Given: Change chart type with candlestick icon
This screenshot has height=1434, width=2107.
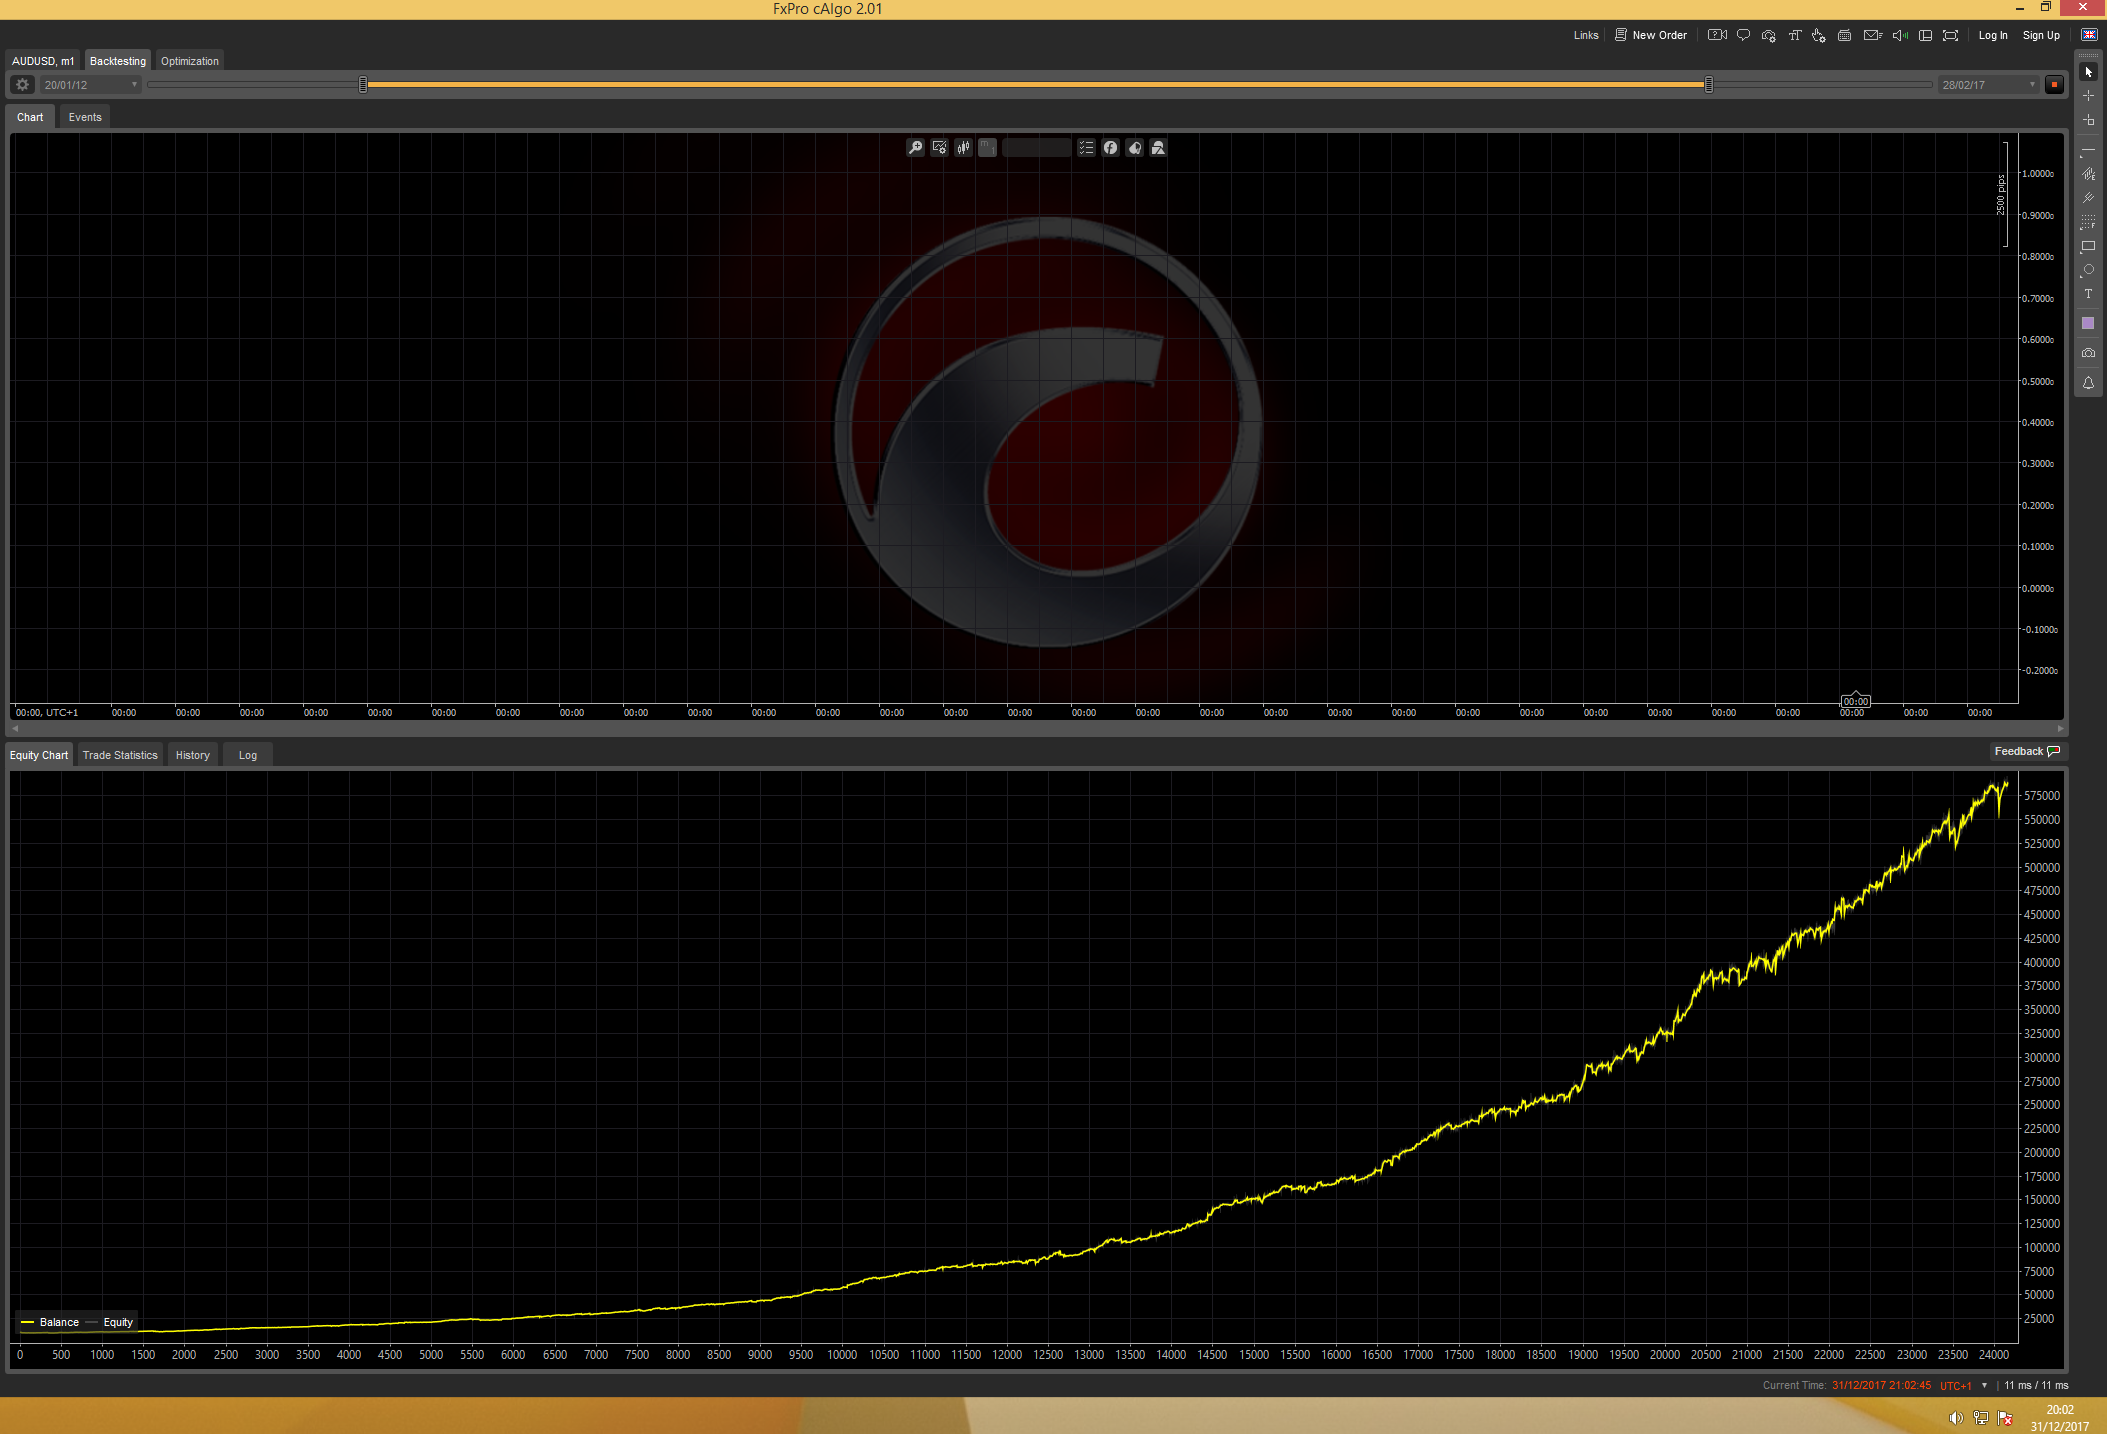Looking at the screenshot, I should (963, 148).
